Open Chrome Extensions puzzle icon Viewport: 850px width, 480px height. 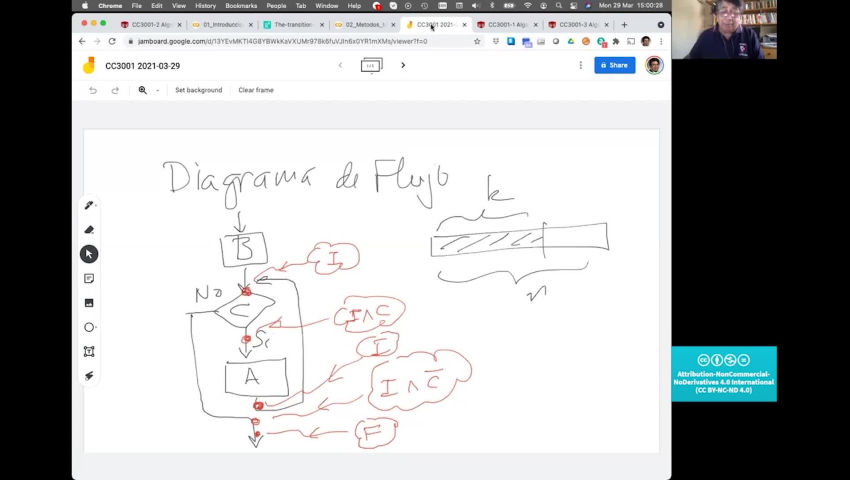pos(616,41)
